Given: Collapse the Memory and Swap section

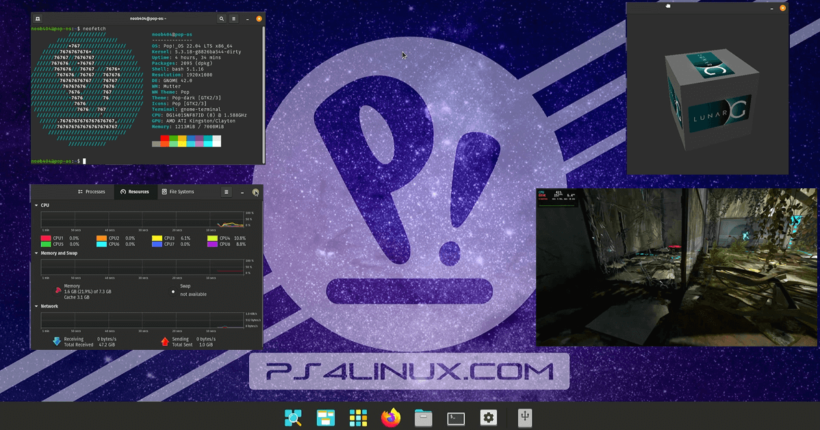Looking at the screenshot, I should 36,253.
